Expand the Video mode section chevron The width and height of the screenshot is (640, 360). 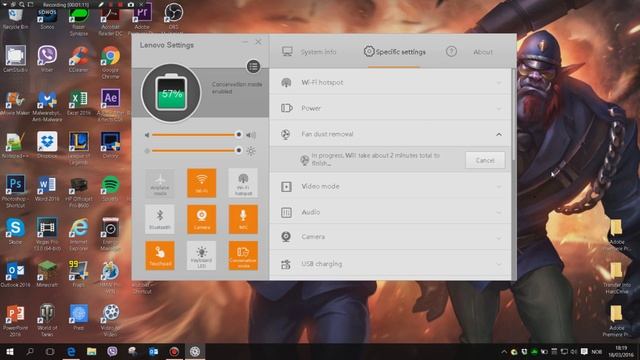point(499,187)
